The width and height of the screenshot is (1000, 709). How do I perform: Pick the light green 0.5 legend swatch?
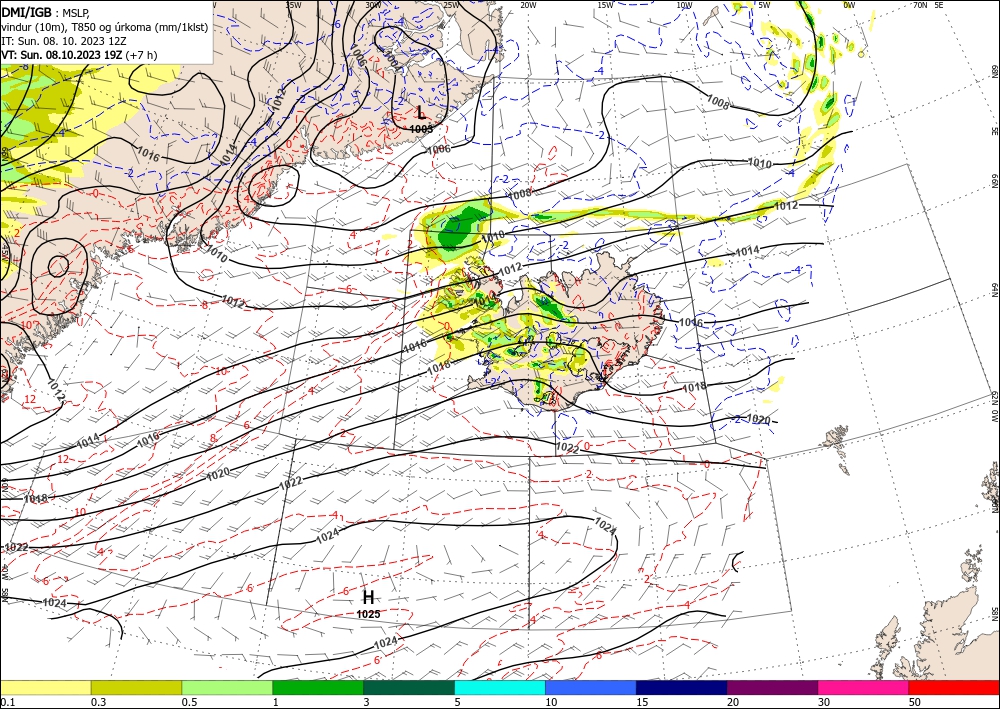[227, 688]
